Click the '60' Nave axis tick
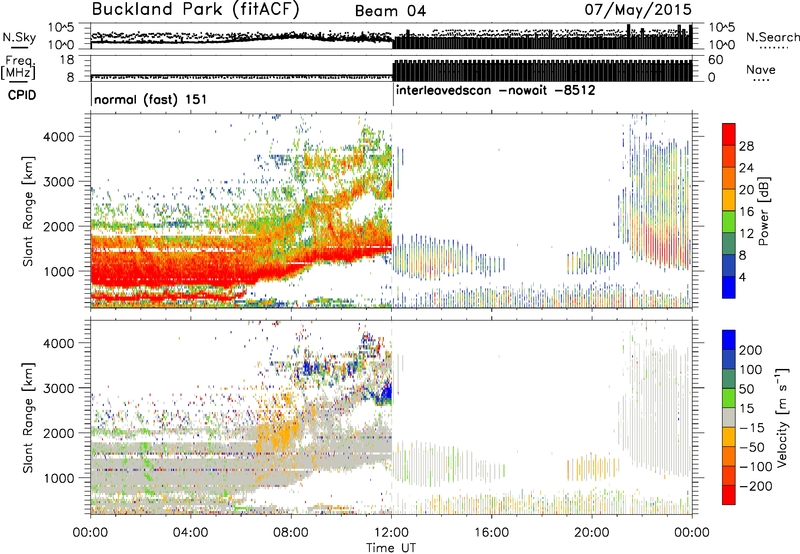 (x=716, y=60)
